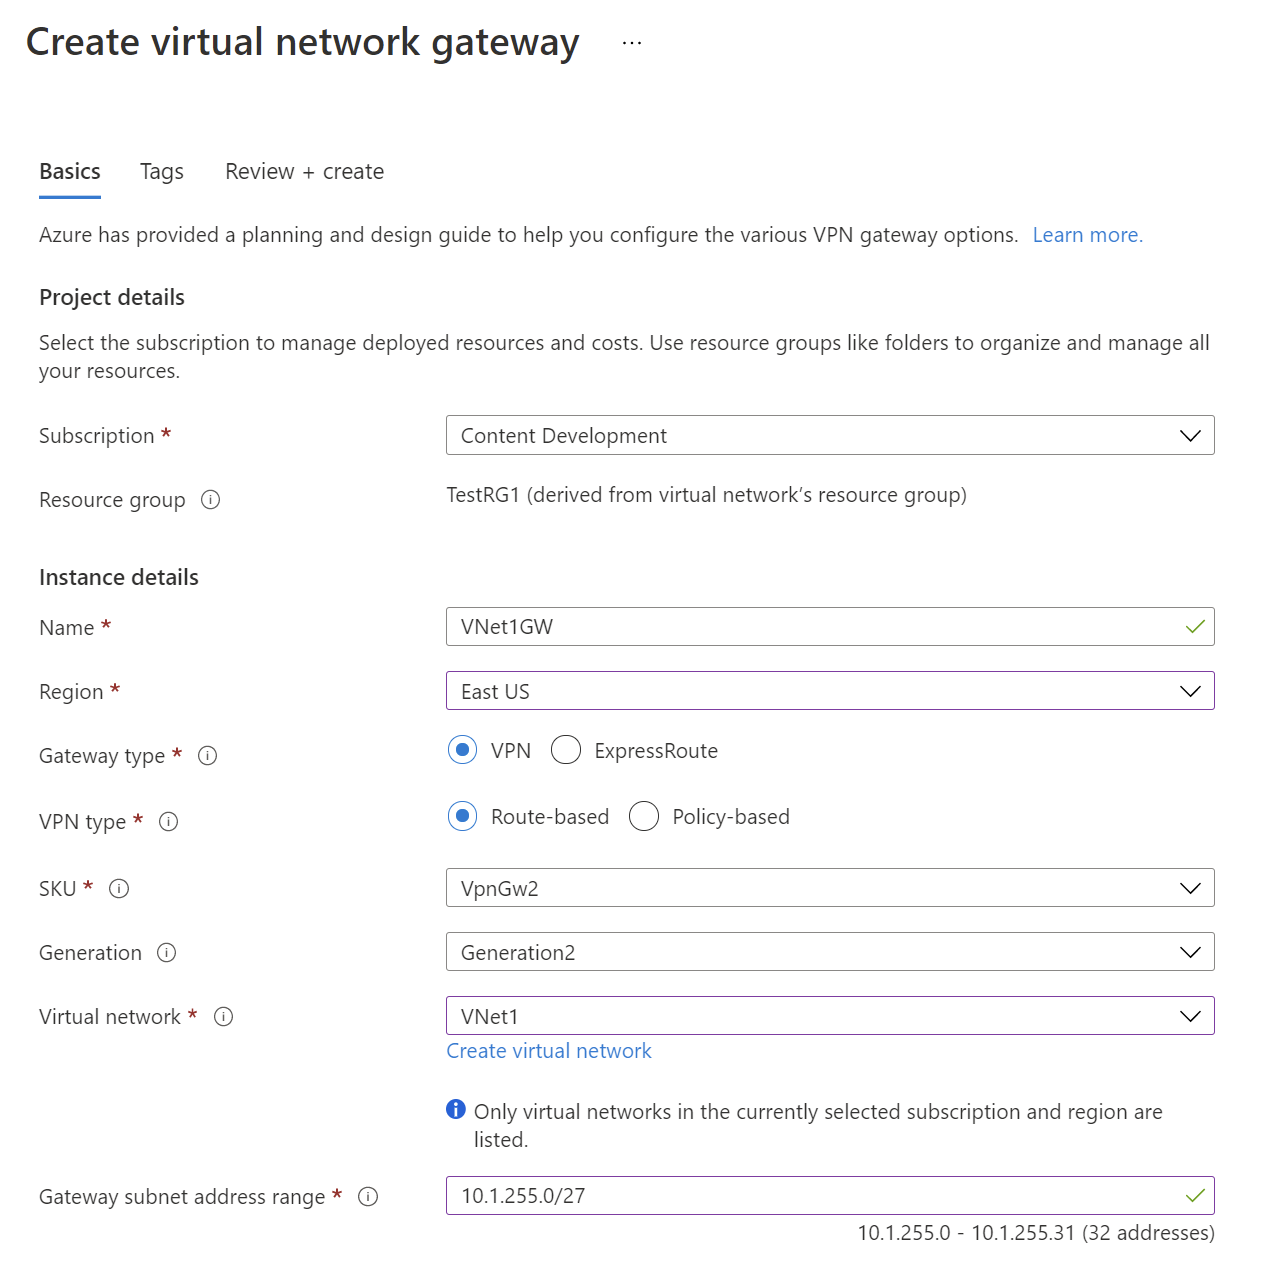Choose the Route-based VPN type
This screenshot has width=1266, height=1276.
(462, 817)
